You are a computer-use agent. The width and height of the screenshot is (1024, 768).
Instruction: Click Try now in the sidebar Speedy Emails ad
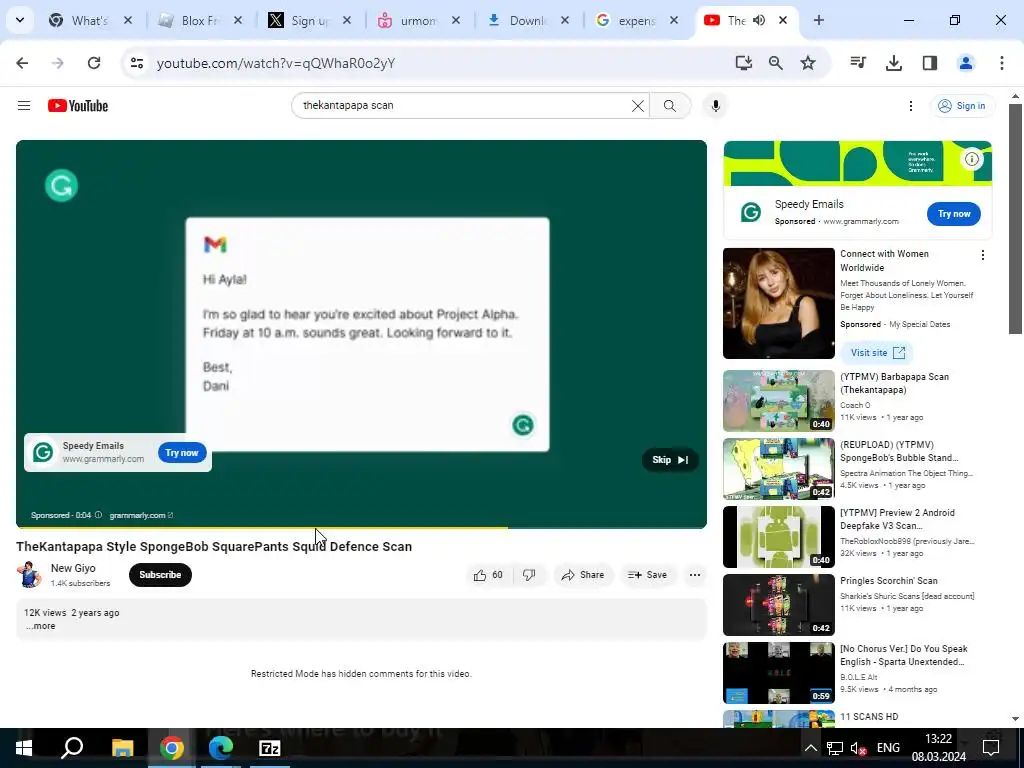coord(953,214)
